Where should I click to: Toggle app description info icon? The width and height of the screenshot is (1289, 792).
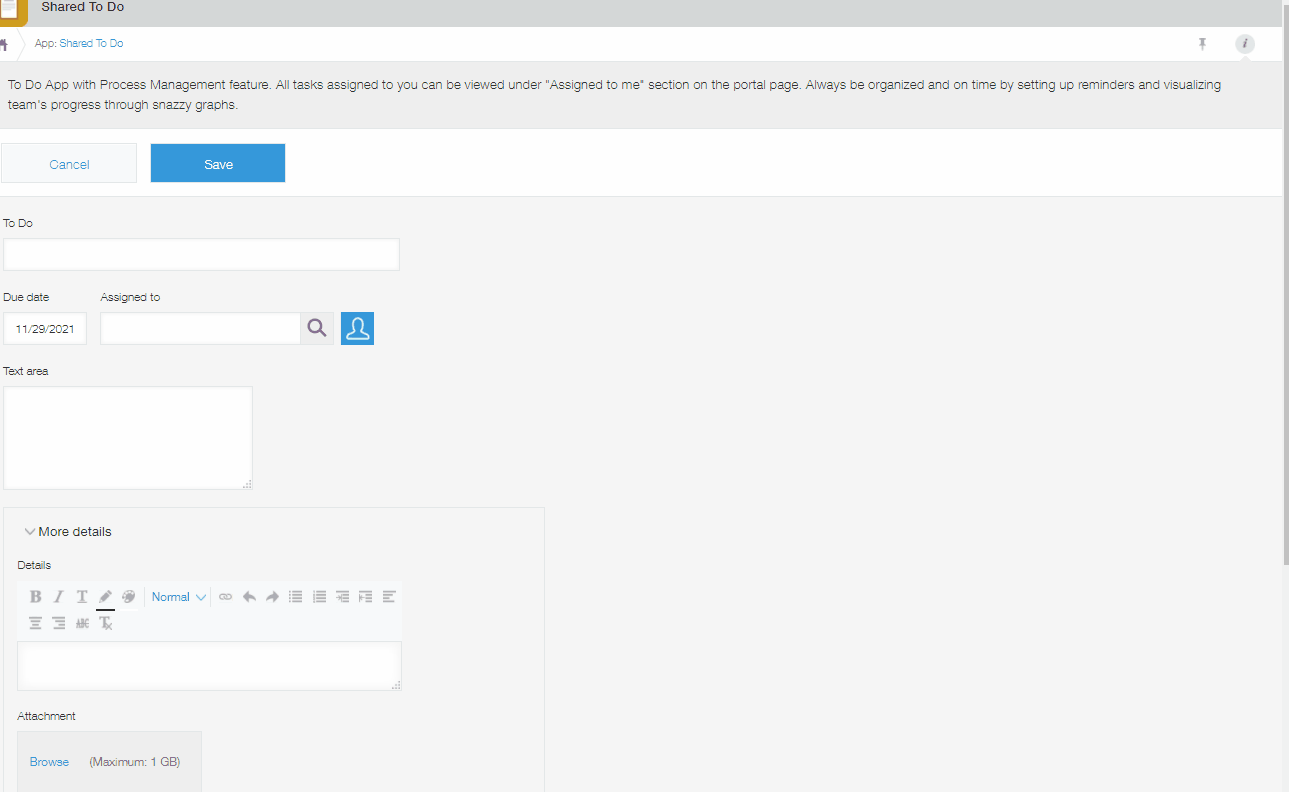point(1244,44)
